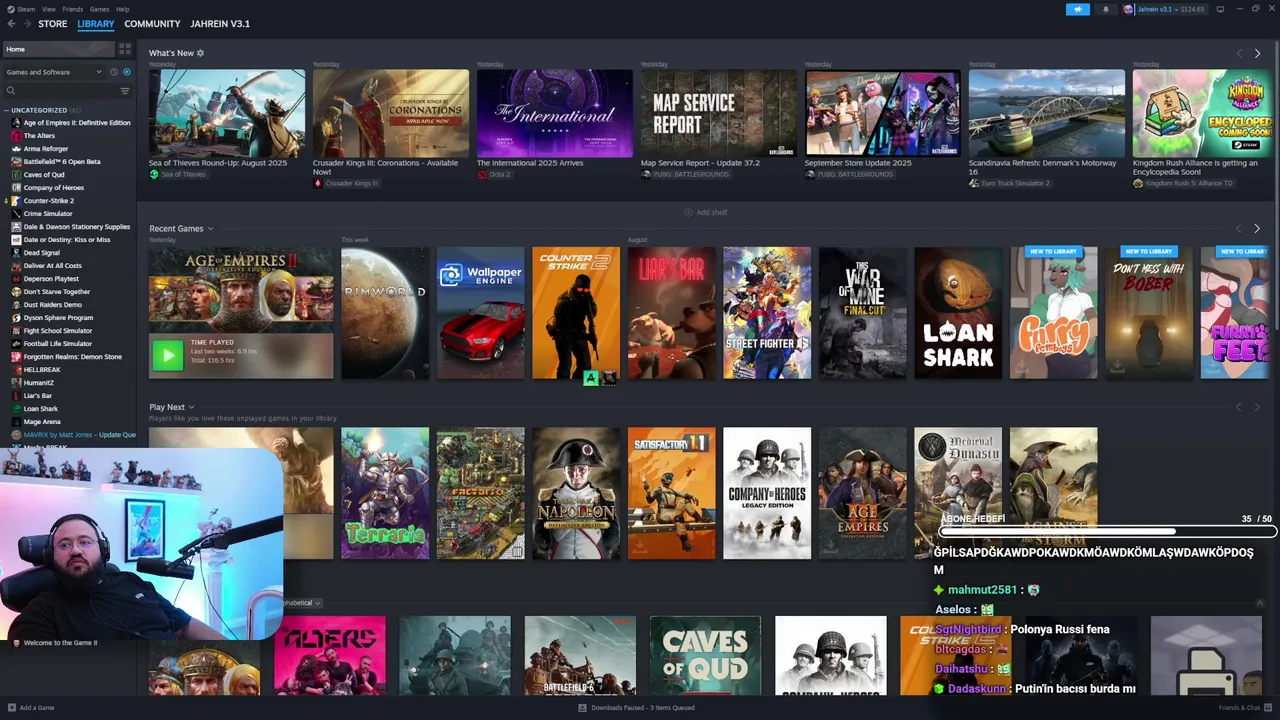
Task: Click Add a Game
Action: tap(31, 708)
